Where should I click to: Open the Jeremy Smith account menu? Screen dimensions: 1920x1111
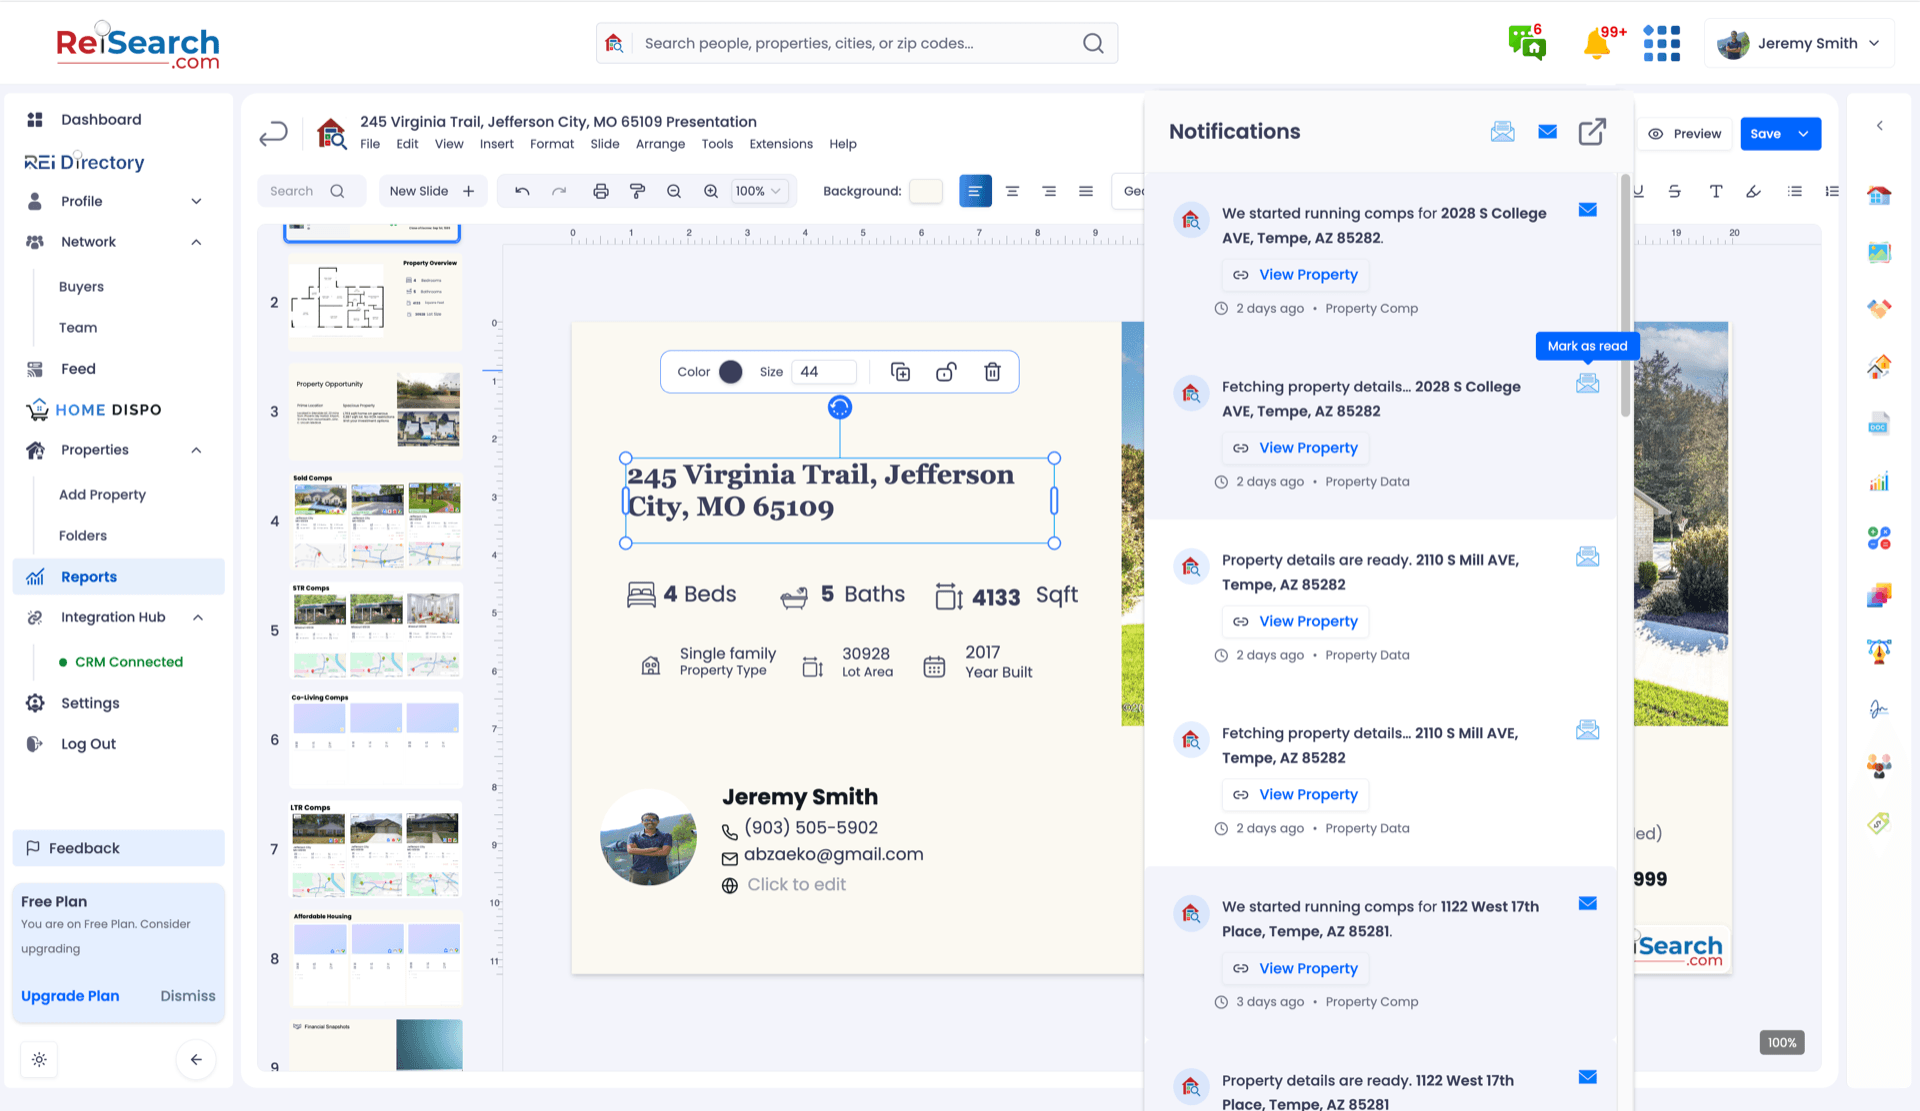[x=1799, y=43]
